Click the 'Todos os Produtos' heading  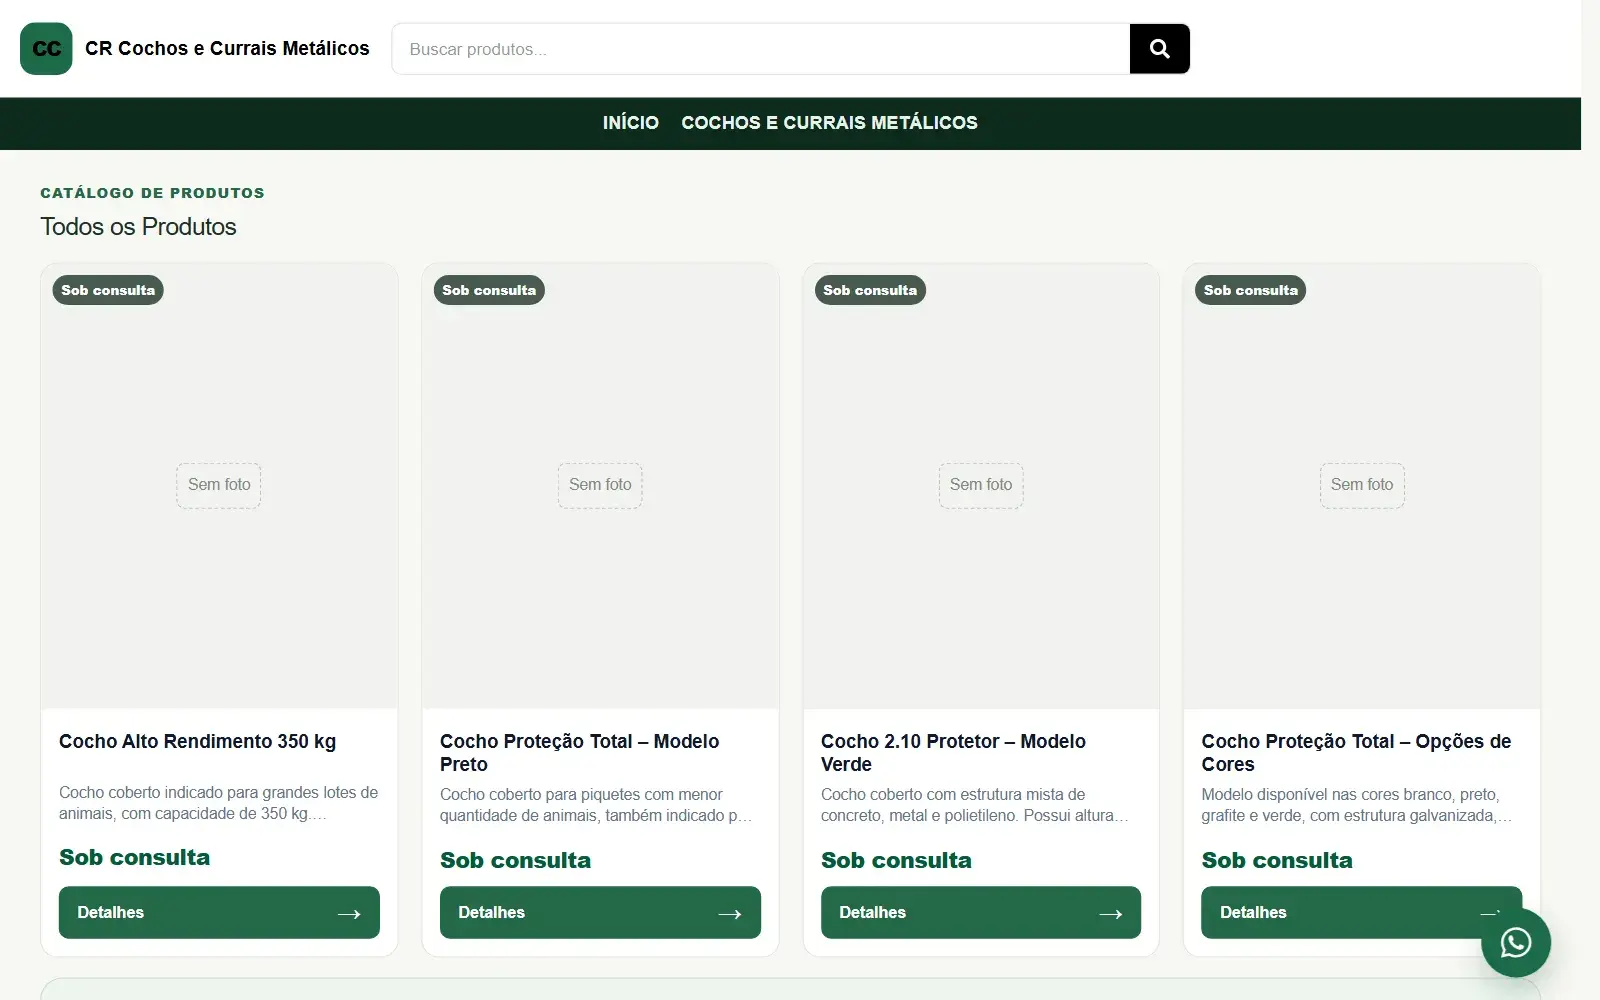[x=139, y=227]
